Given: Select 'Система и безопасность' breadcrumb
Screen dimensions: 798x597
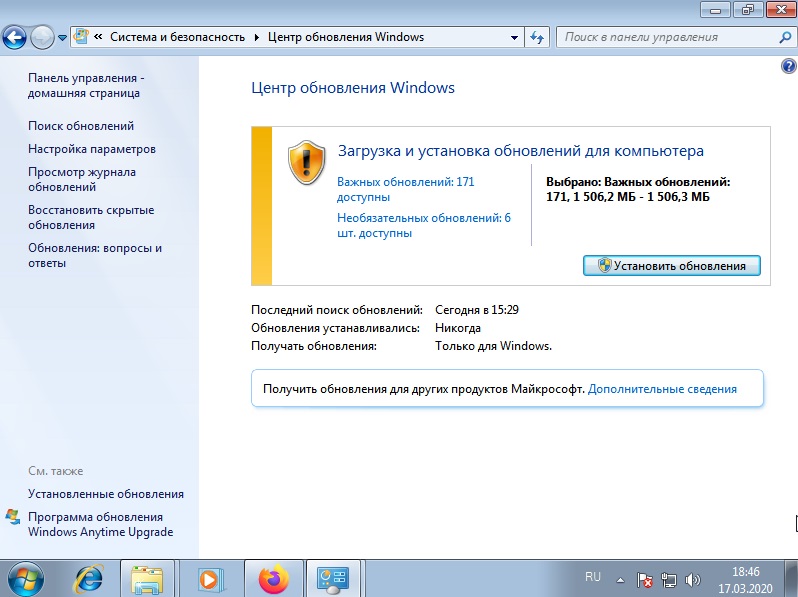Looking at the screenshot, I should (x=177, y=37).
